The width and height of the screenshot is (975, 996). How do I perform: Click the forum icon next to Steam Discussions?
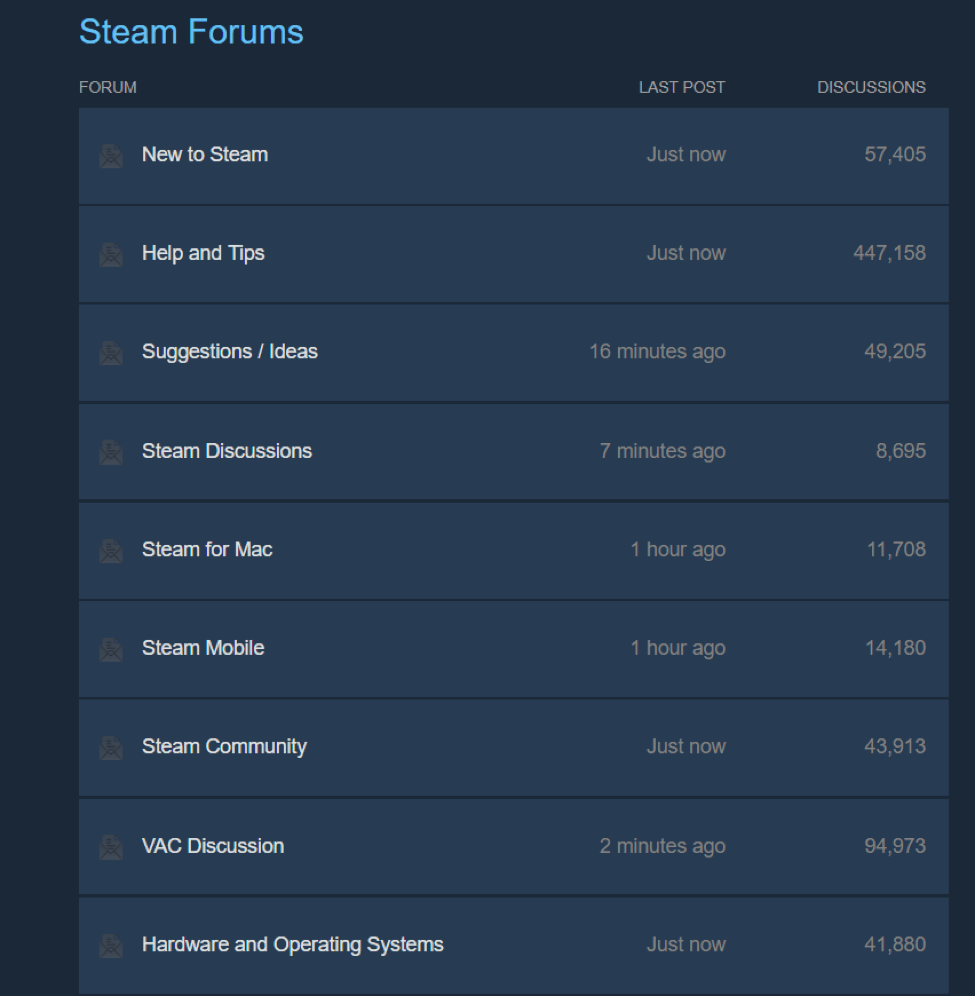click(x=111, y=452)
